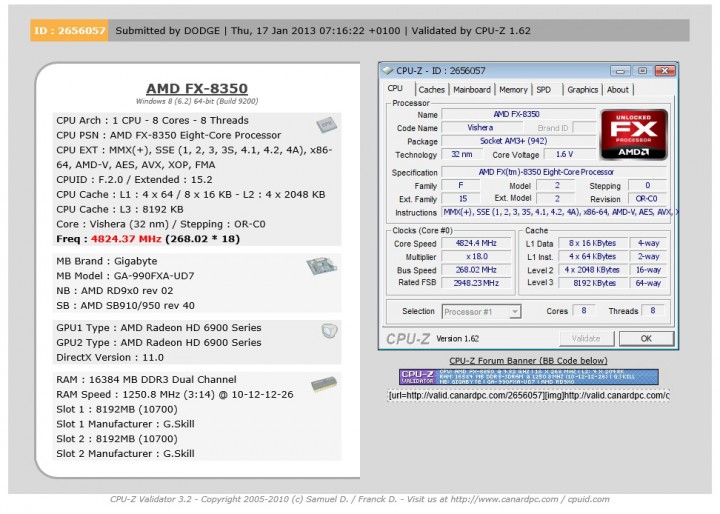720x514 pixels.
Task: Click the GPU2 Type AMD Radeon HD 6900 line
Action: [159, 343]
